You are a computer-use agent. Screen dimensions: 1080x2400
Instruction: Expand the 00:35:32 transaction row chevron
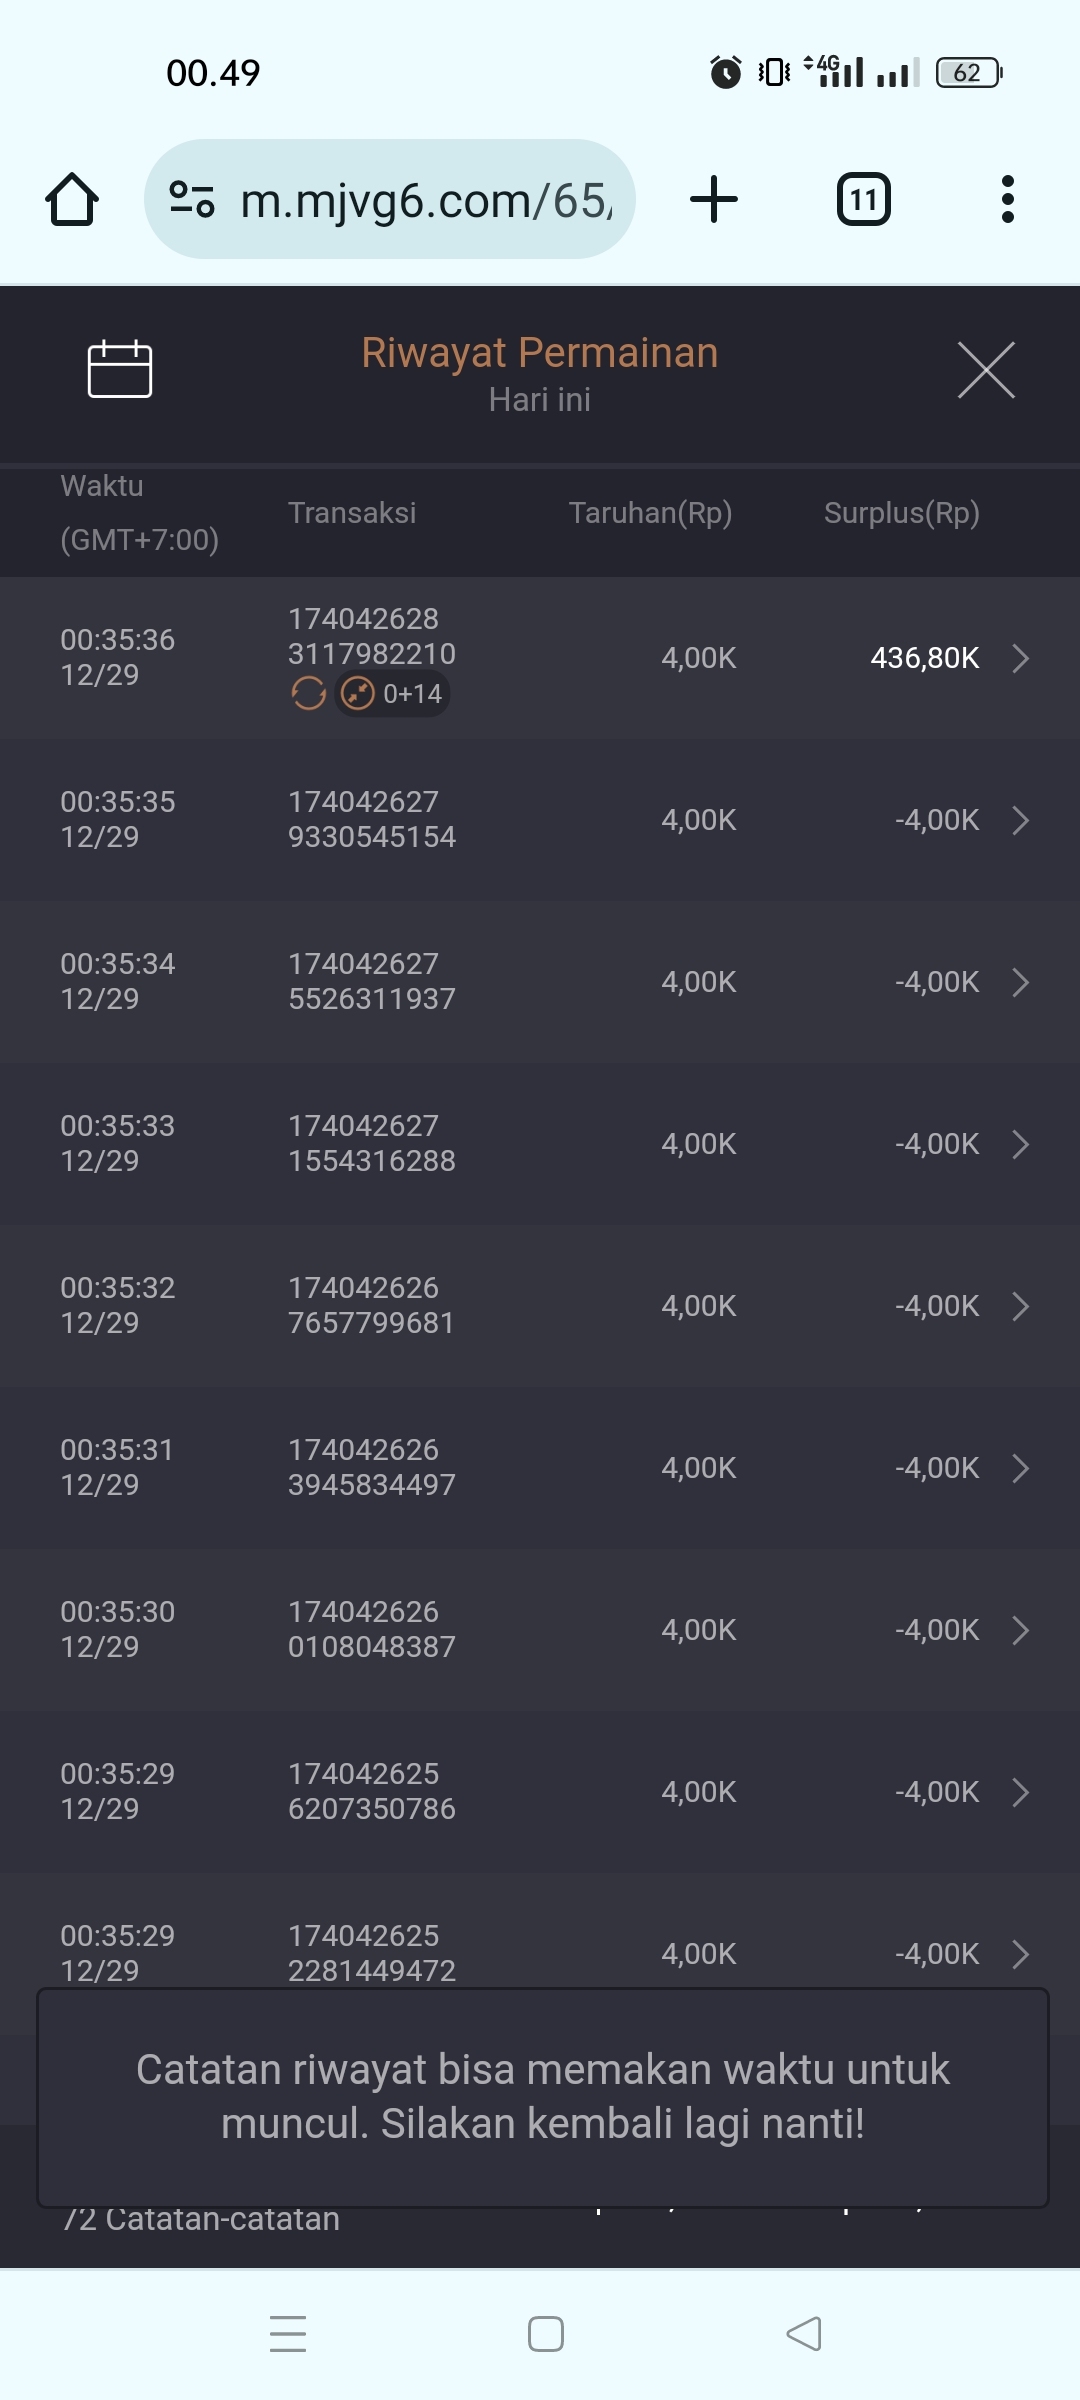point(1020,1306)
